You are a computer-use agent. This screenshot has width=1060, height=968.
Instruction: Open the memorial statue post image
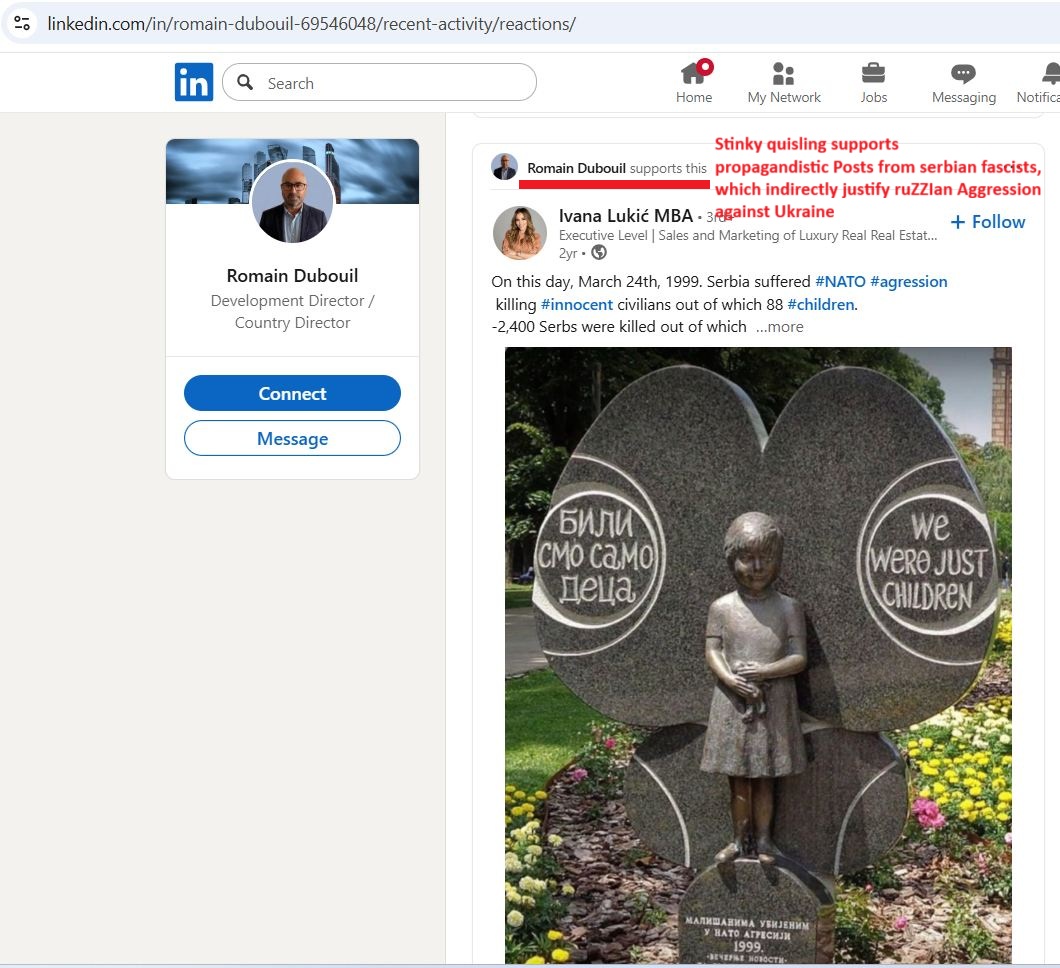click(758, 655)
